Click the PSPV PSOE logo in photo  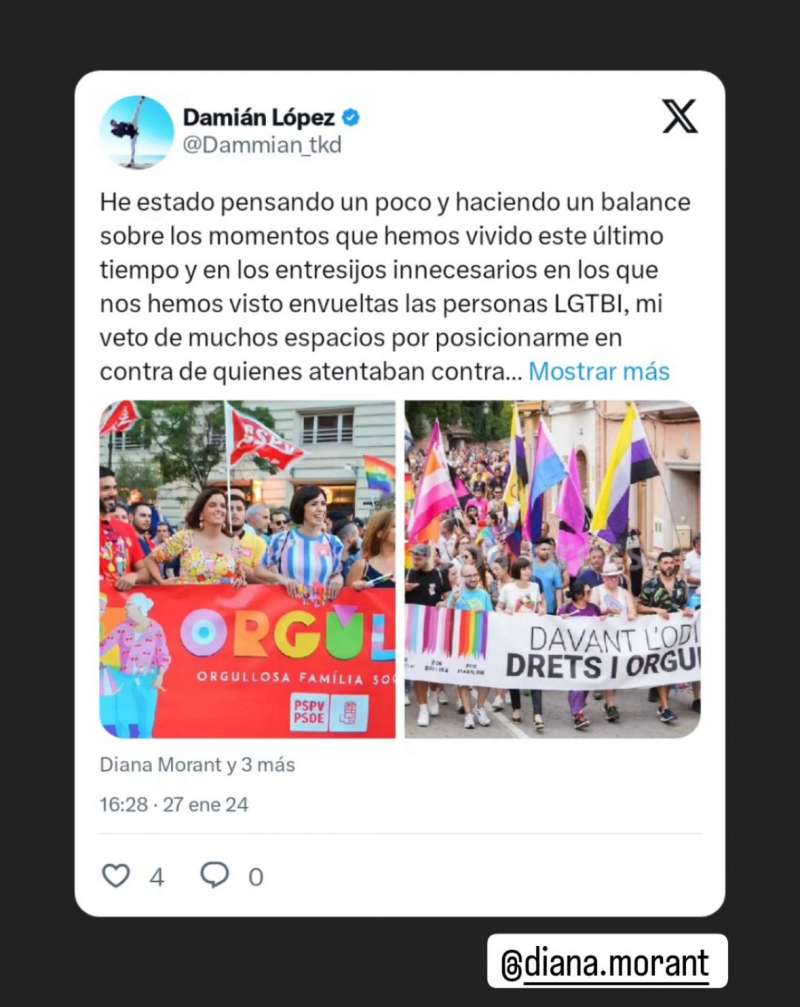coord(329,712)
